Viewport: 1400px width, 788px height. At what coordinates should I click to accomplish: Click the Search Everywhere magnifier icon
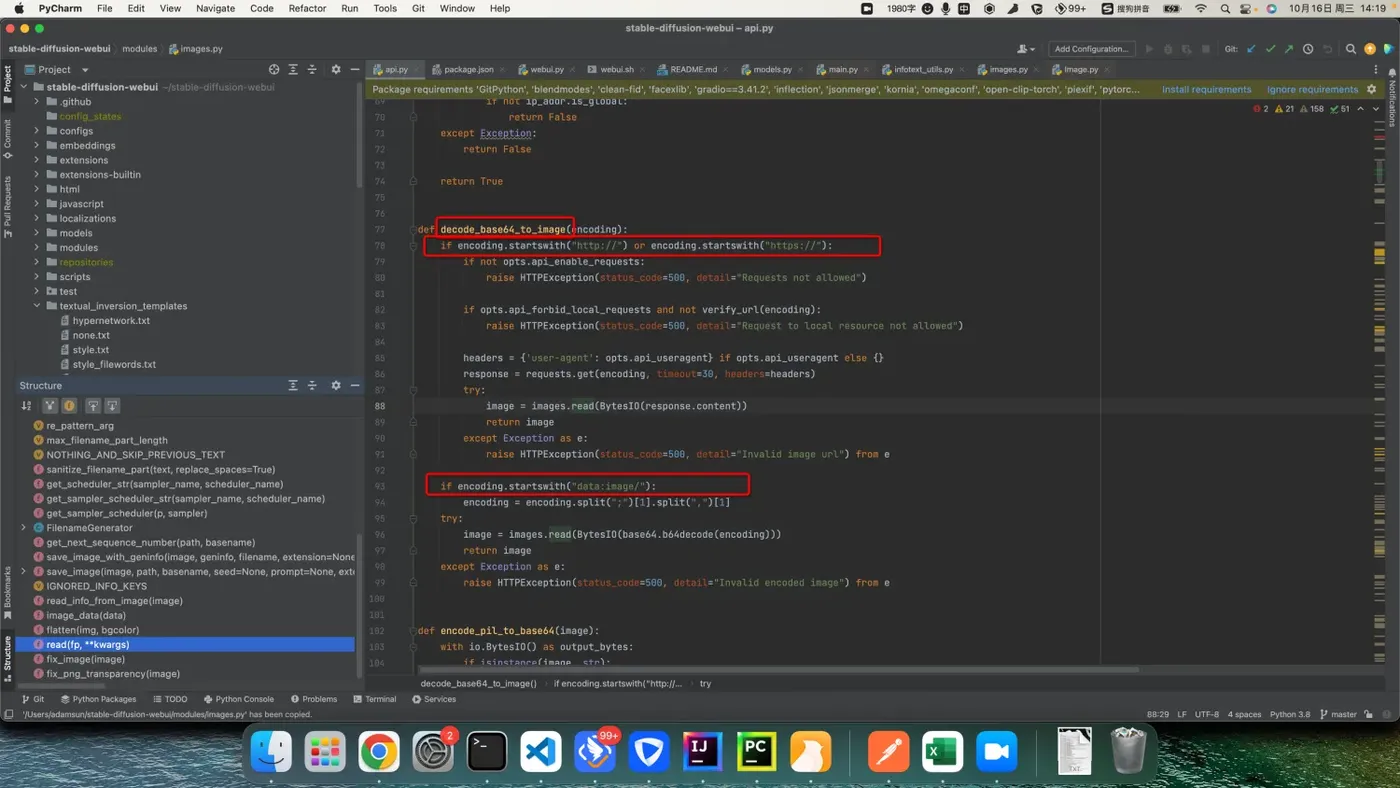click(x=1351, y=48)
